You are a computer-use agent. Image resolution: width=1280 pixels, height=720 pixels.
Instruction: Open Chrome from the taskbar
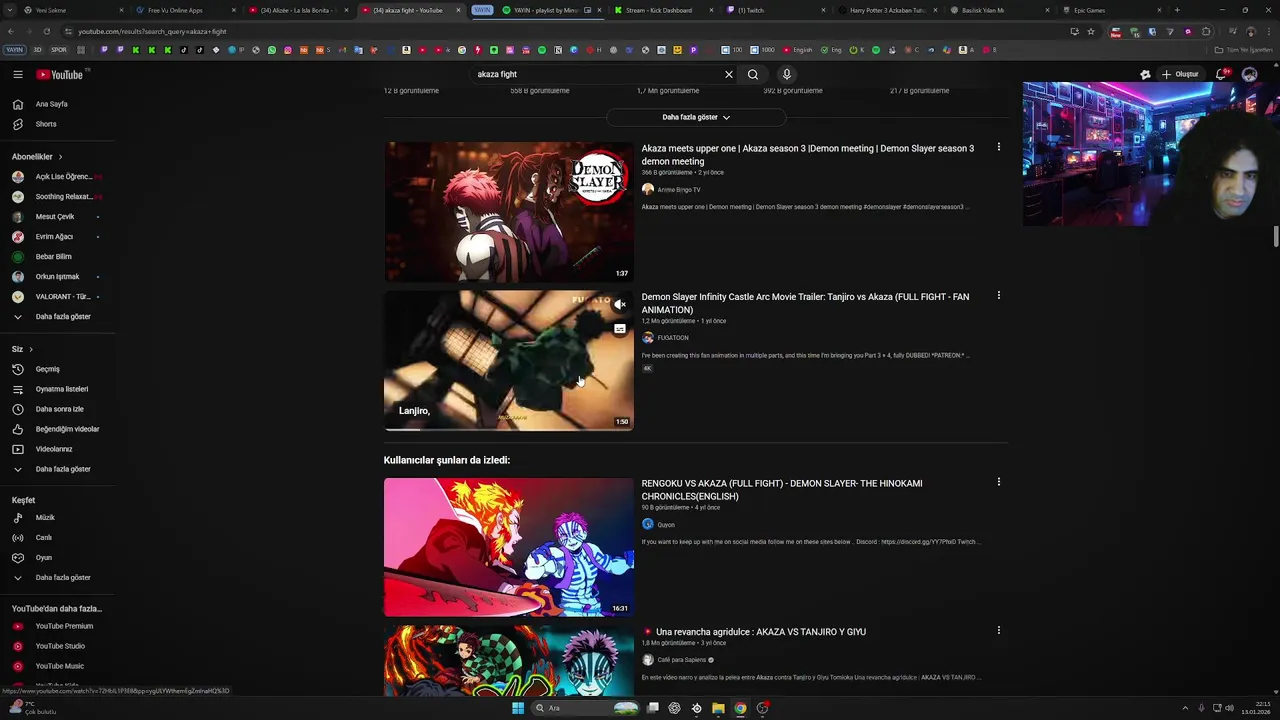[740, 708]
